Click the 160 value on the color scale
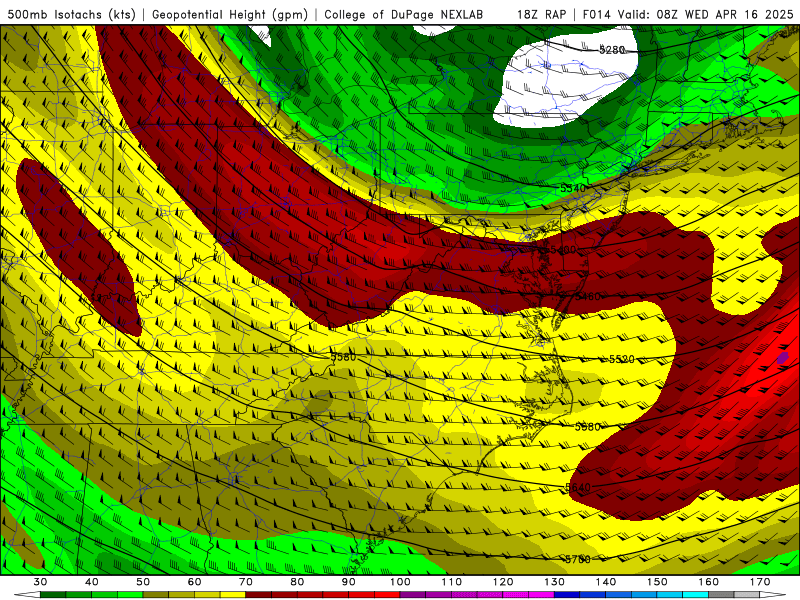The width and height of the screenshot is (800, 600). 709,582
